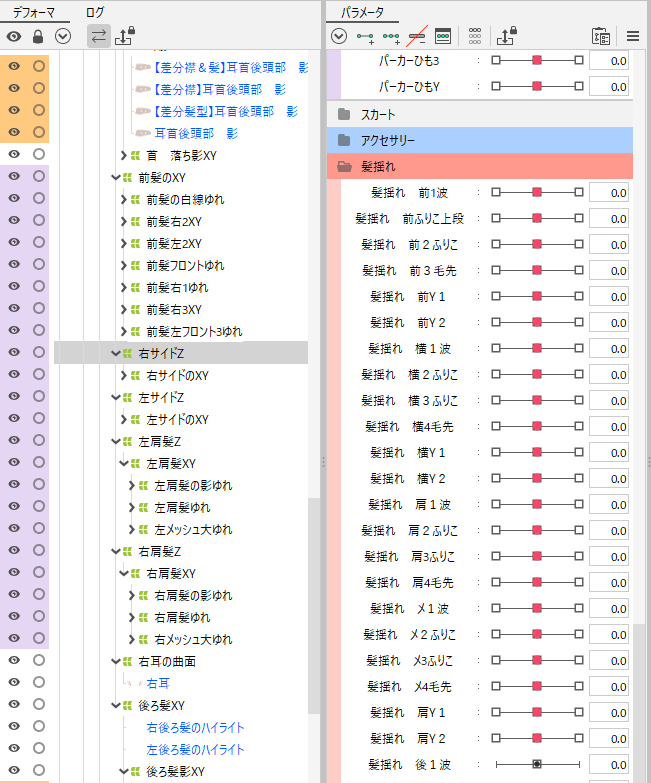Open the circled down-arrow menu in parameter toolbar
The height and width of the screenshot is (783, 651).
(x=339, y=36)
